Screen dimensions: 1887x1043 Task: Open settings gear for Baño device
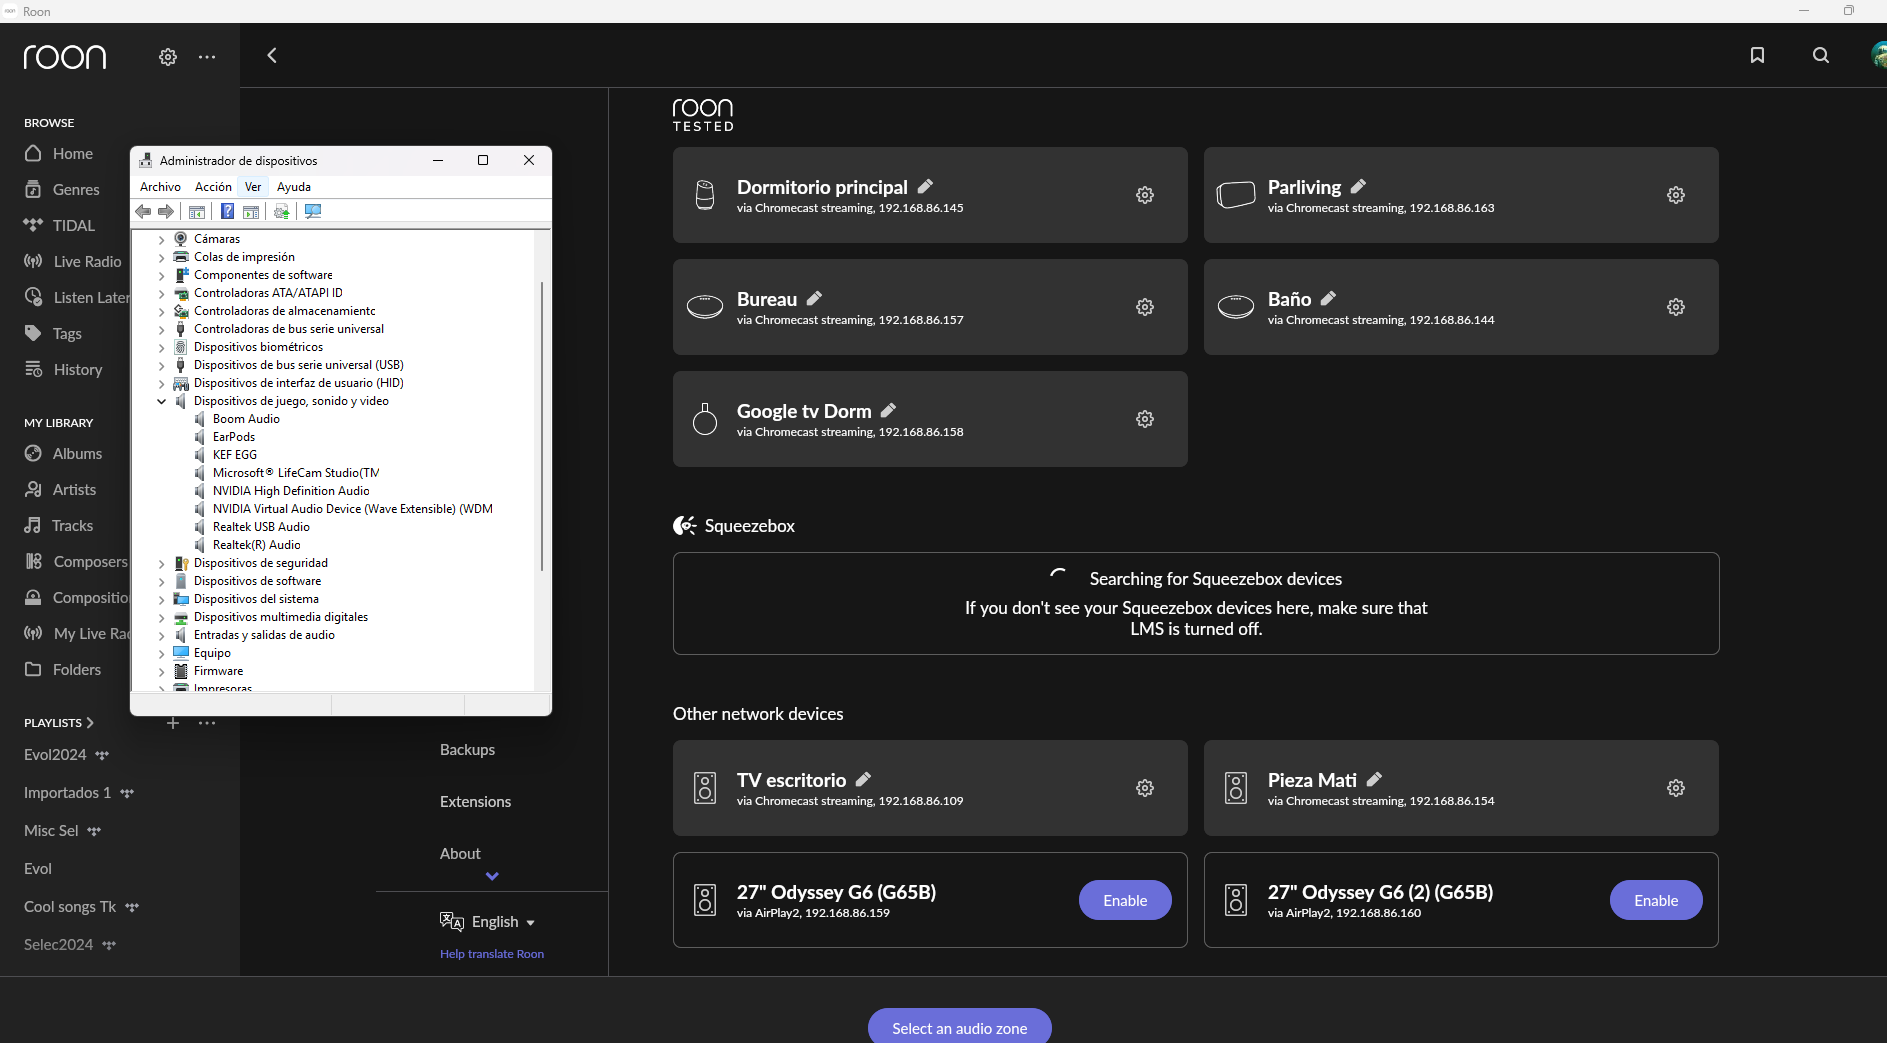[1676, 307]
